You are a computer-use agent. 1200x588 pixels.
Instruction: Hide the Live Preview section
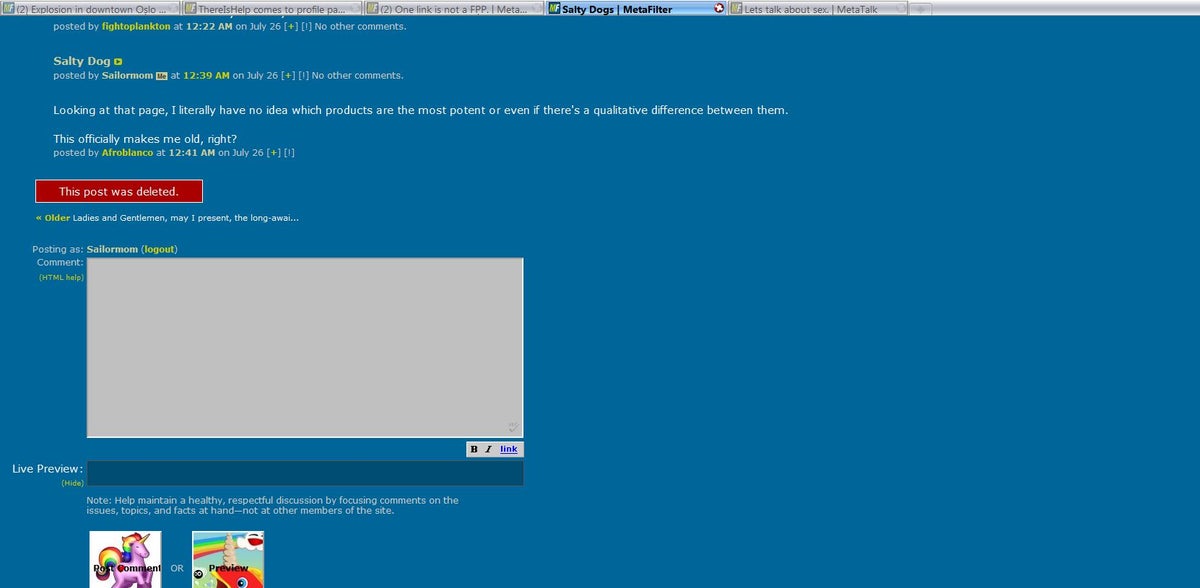[72, 483]
